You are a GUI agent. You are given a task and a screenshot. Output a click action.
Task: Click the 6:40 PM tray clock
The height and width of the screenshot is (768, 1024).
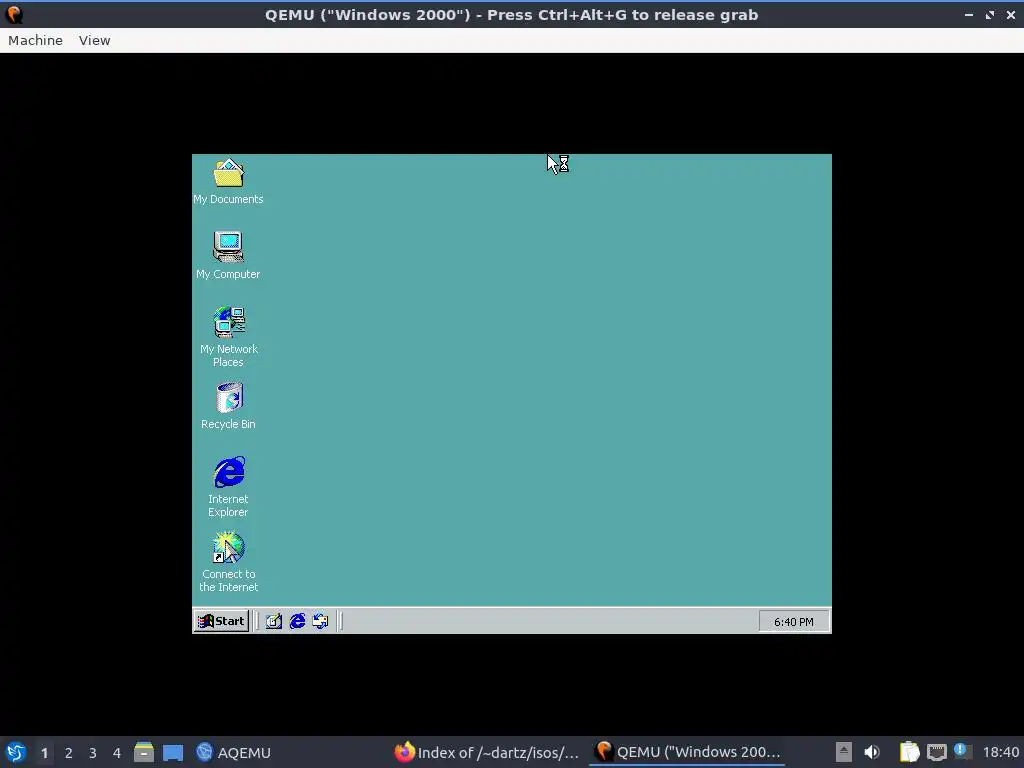click(793, 622)
